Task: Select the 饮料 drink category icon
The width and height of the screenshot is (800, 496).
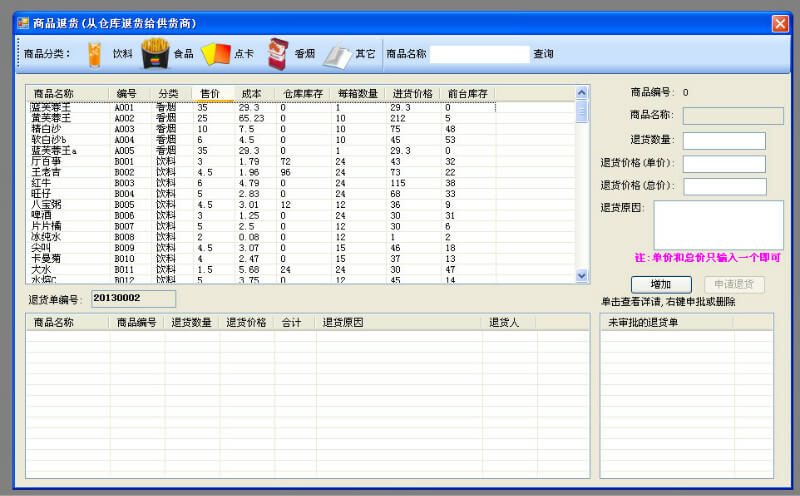Action: pyautogui.click(x=95, y=53)
